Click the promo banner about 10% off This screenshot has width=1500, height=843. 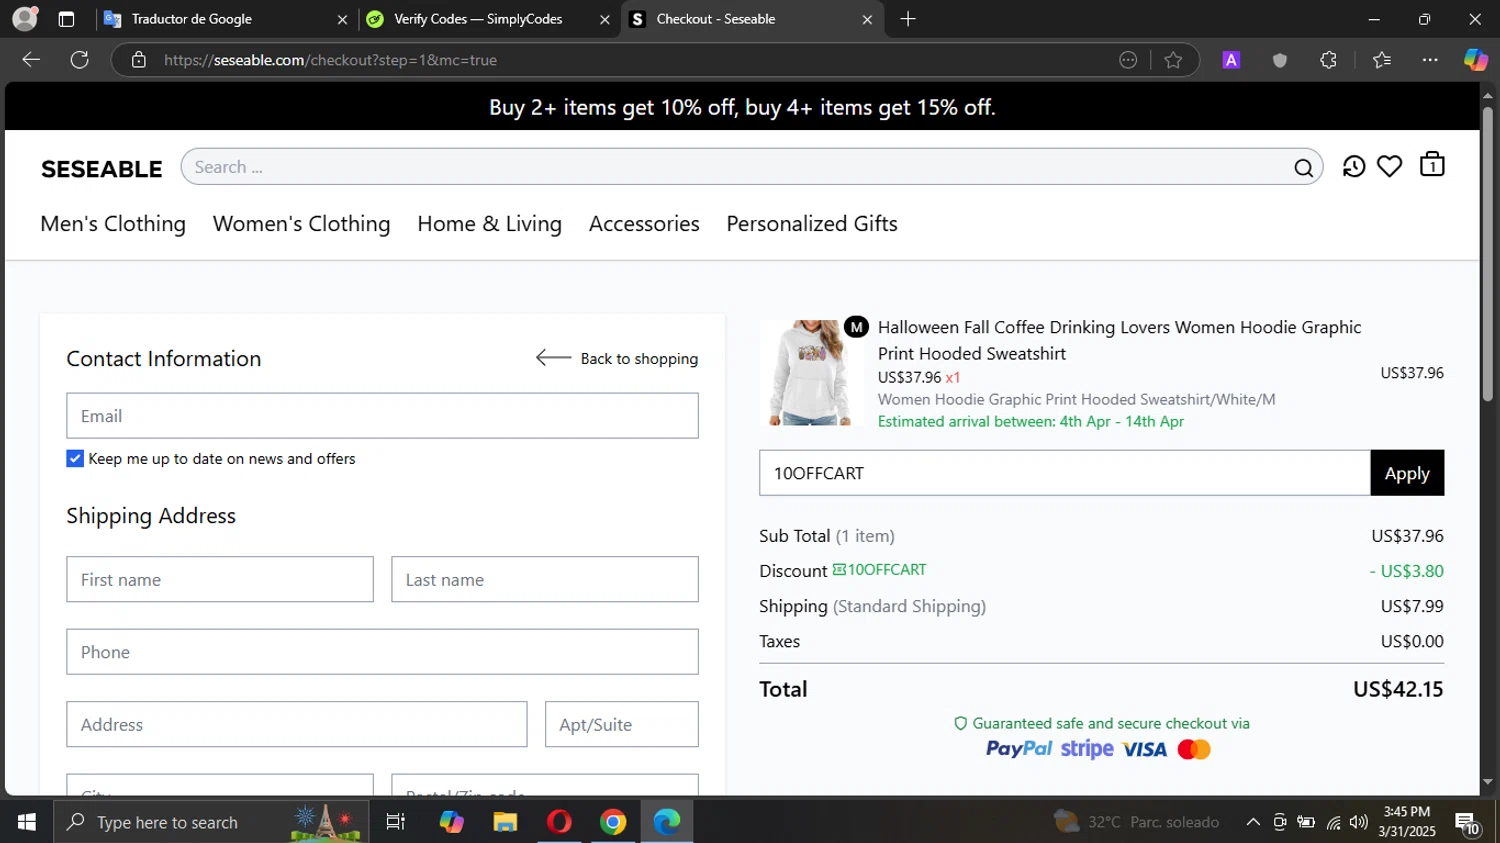[x=742, y=107]
